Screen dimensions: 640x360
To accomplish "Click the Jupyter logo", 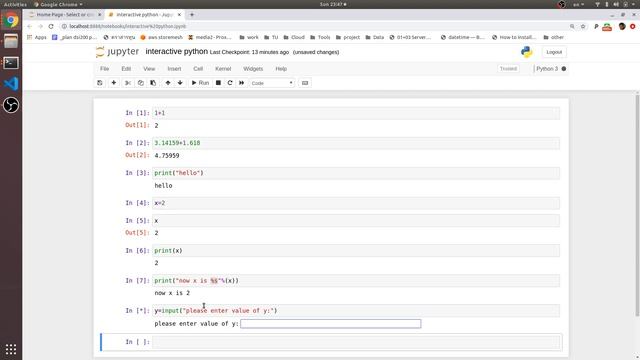I will 117,52.
